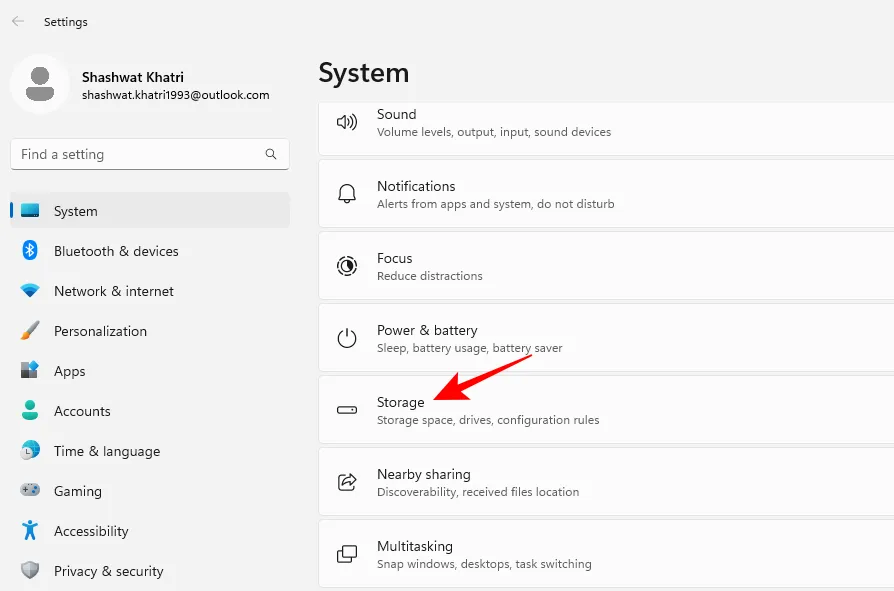Screen dimensions: 894x591
Task: Click 'Storage space, drives, configuration rules'
Action: pos(488,420)
